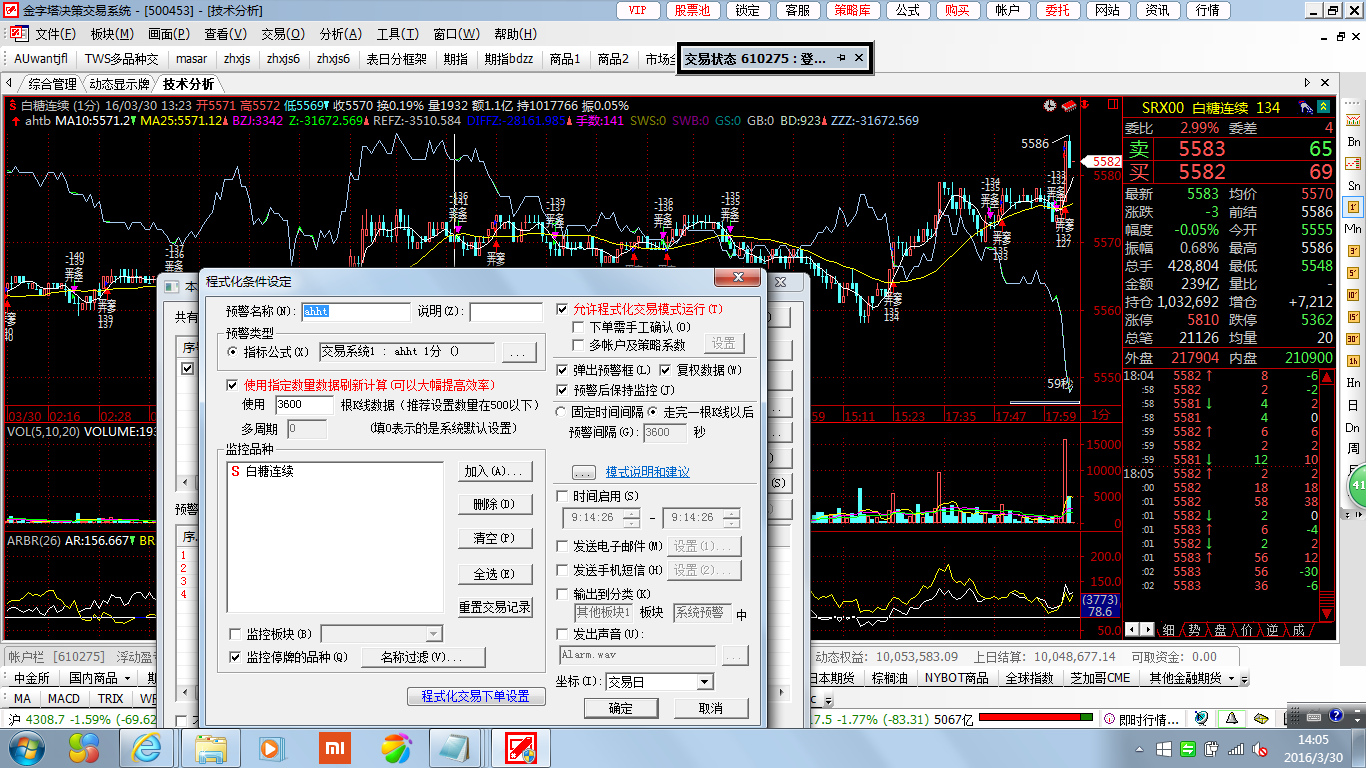Image resolution: width=1366 pixels, height=768 pixels.
Task: Click the satellite dish status bar icon
Action: tap(1201, 718)
